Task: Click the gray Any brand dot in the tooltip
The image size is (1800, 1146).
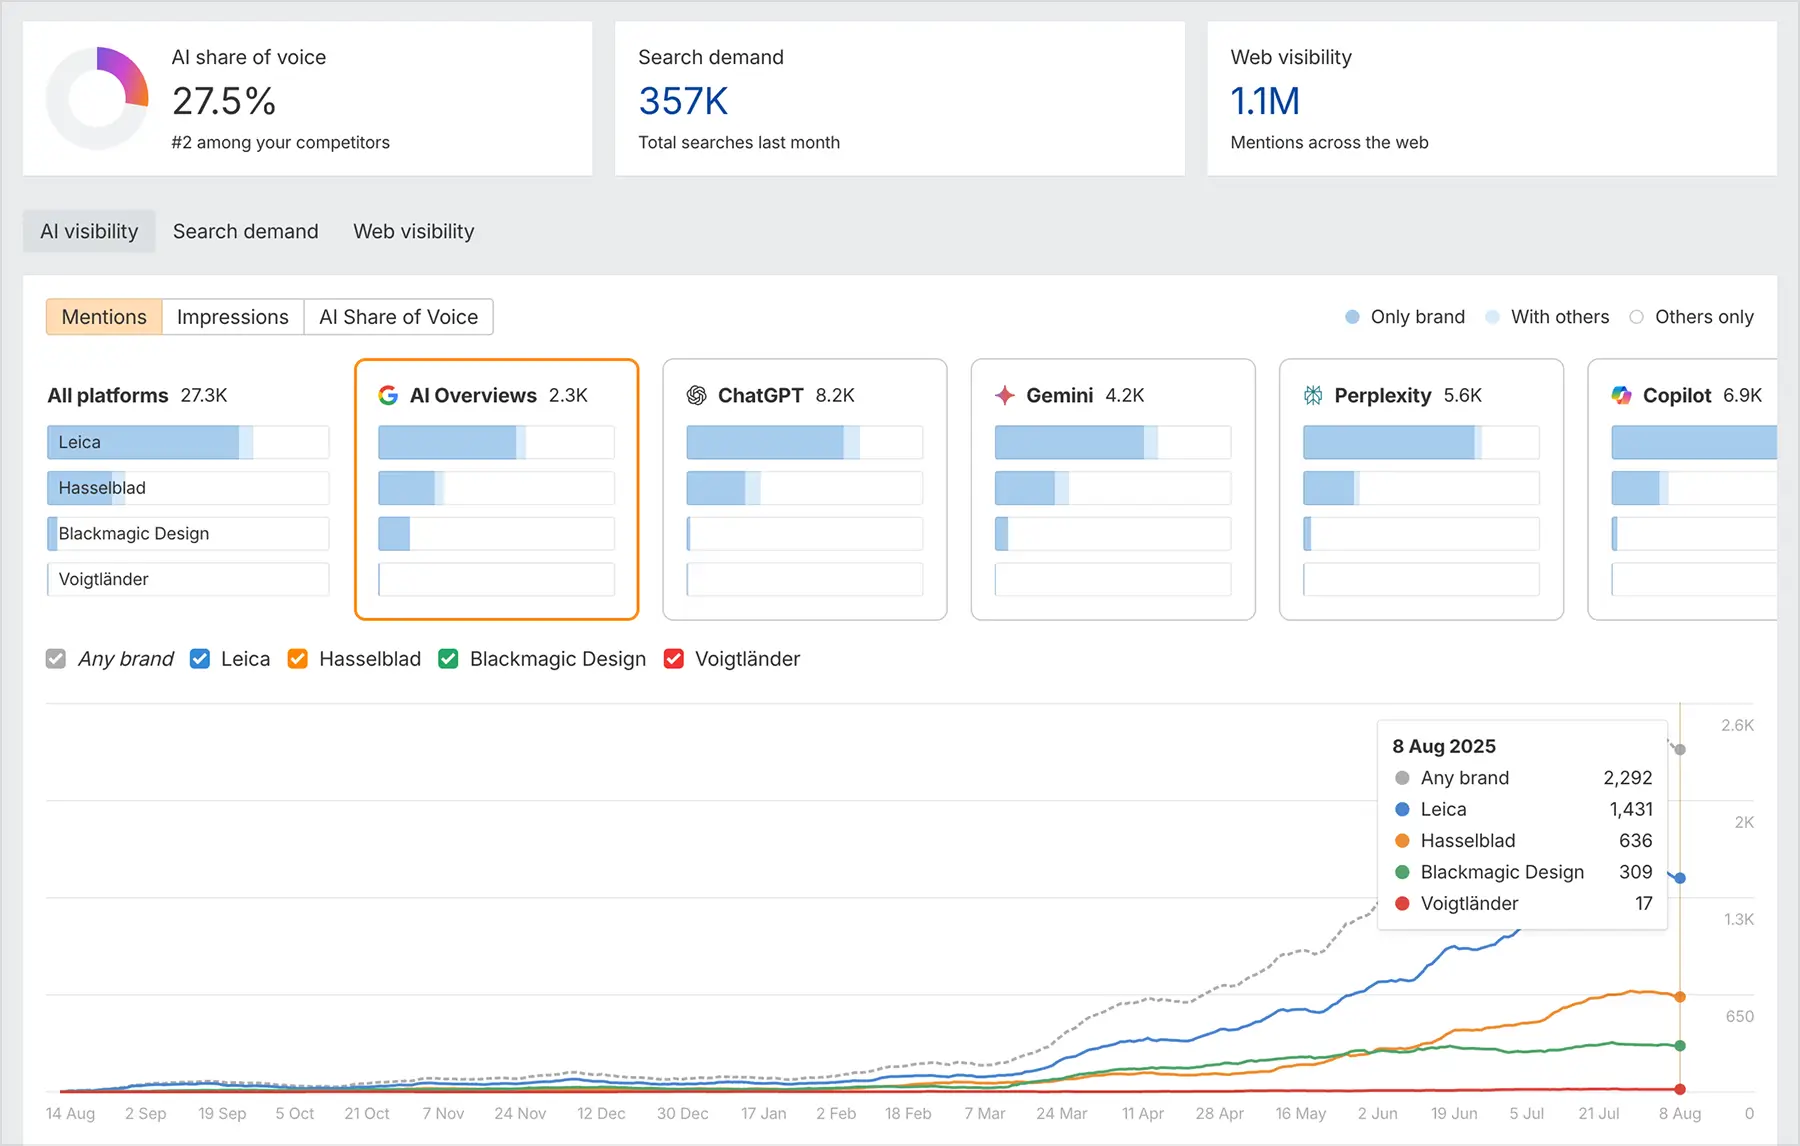Action: tap(1403, 777)
